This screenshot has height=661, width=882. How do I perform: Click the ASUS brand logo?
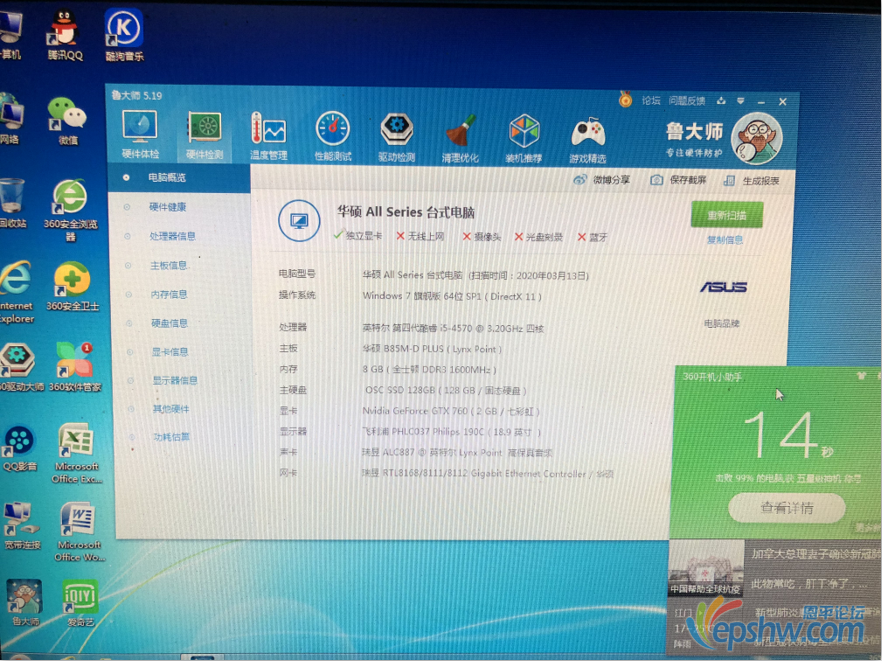pos(723,287)
